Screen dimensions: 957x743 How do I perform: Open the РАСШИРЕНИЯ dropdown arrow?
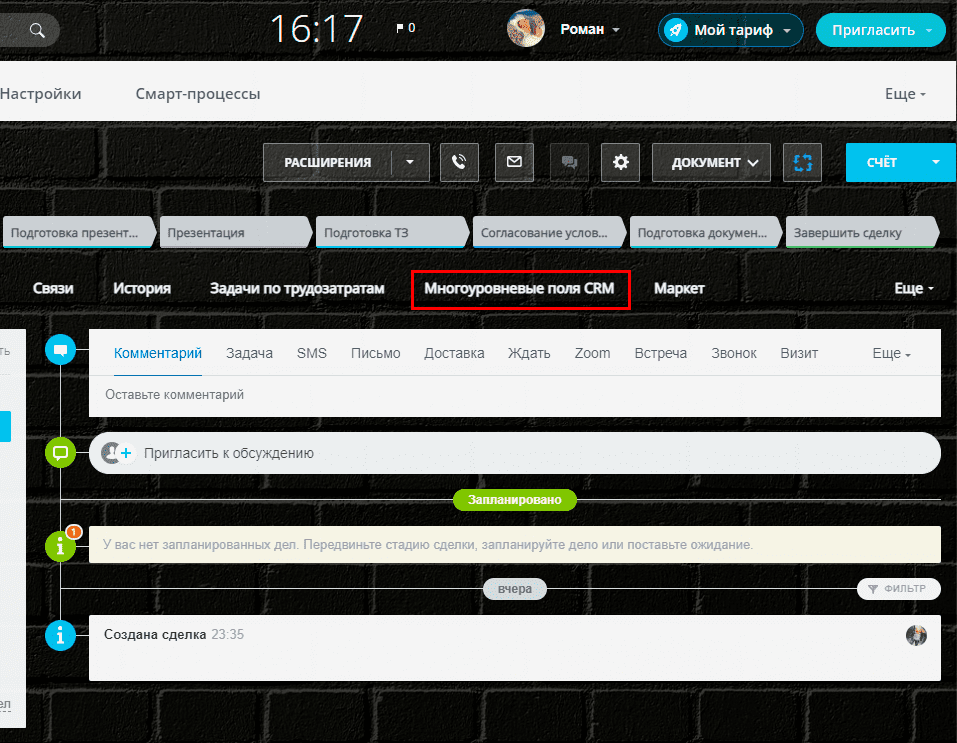click(410, 162)
